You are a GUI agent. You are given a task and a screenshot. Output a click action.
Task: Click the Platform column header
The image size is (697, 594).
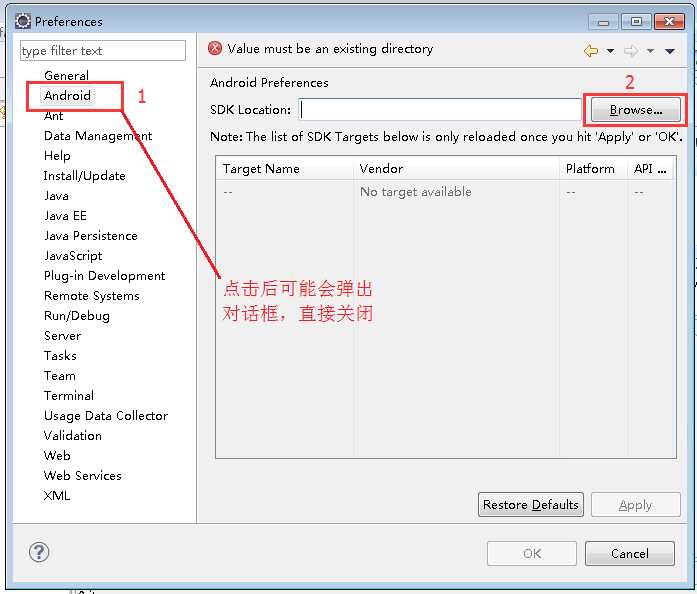click(x=593, y=169)
